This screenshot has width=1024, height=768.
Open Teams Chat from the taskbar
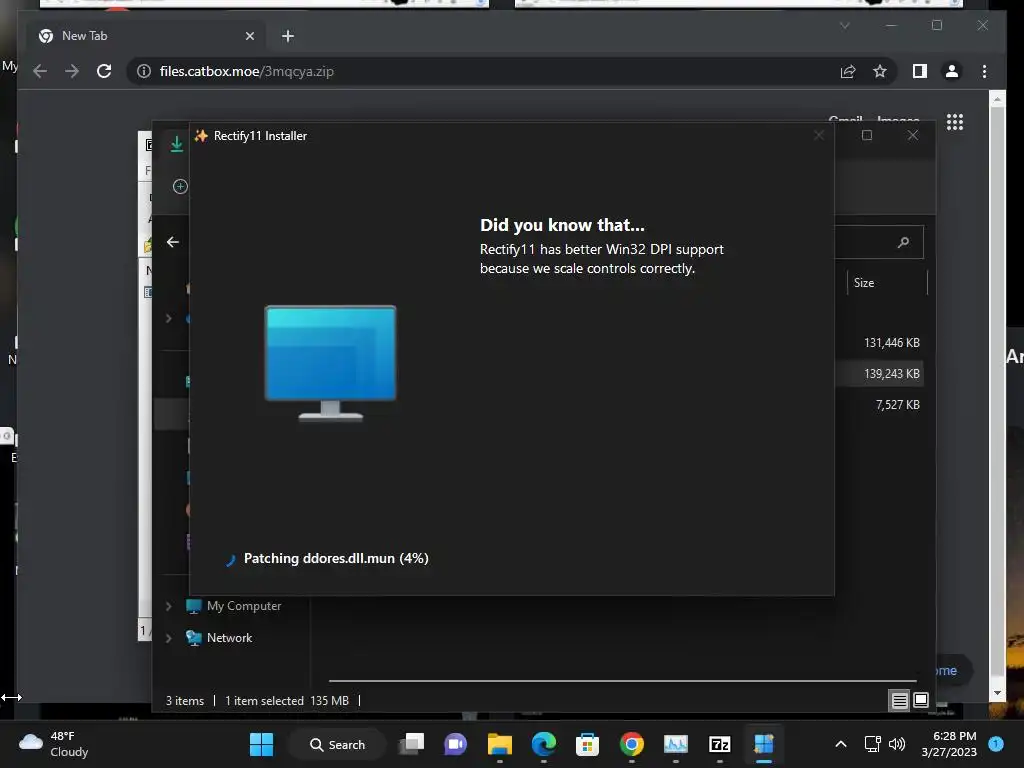pos(456,744)
